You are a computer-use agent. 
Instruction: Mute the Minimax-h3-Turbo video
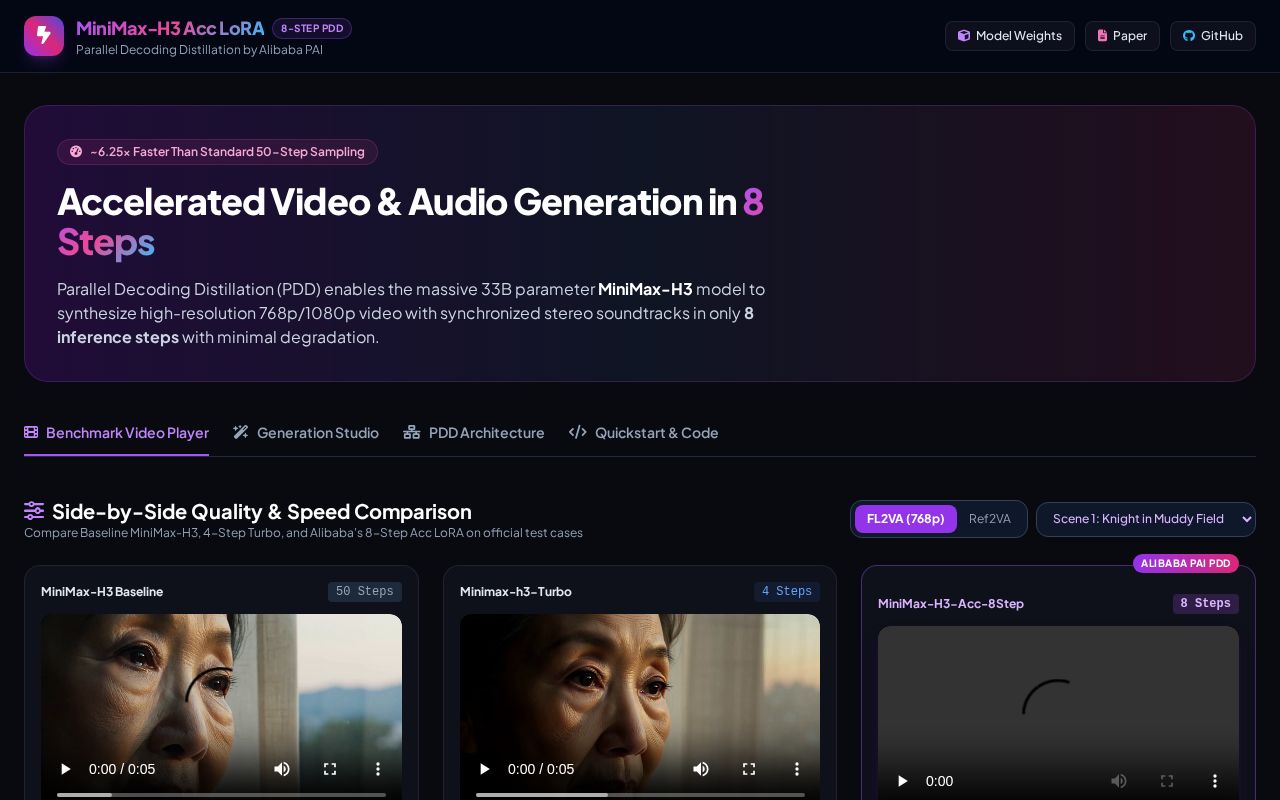click(701, 769)
